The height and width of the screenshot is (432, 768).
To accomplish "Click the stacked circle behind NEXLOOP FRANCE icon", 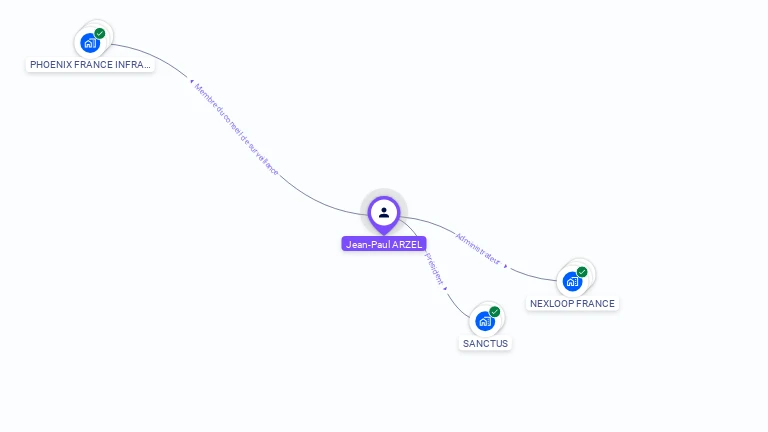I will (589, 267).
